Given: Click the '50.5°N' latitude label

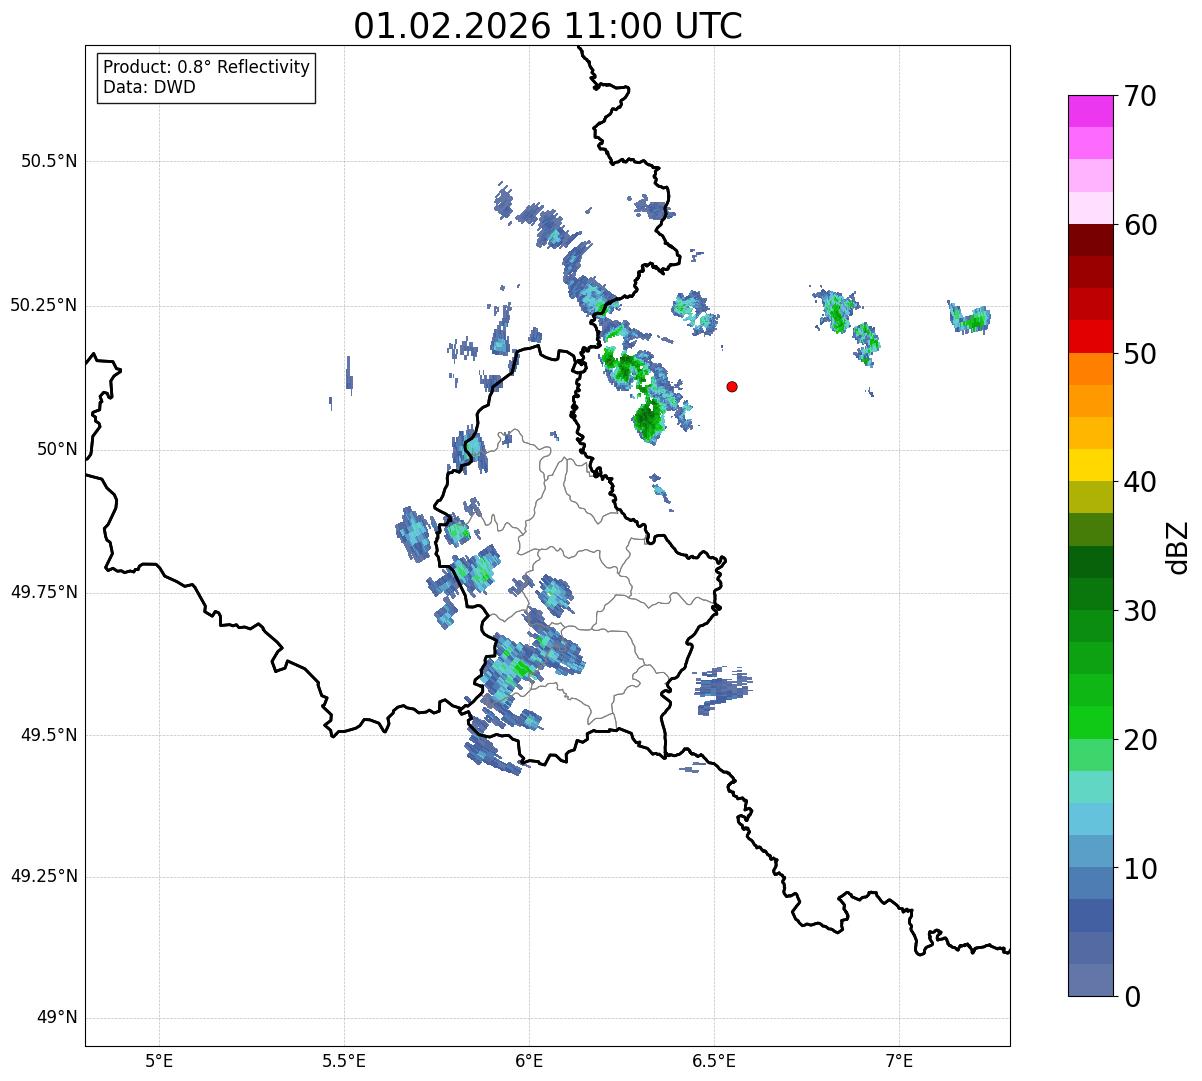Looking at the screenshot, I should [x=49, y=161].
